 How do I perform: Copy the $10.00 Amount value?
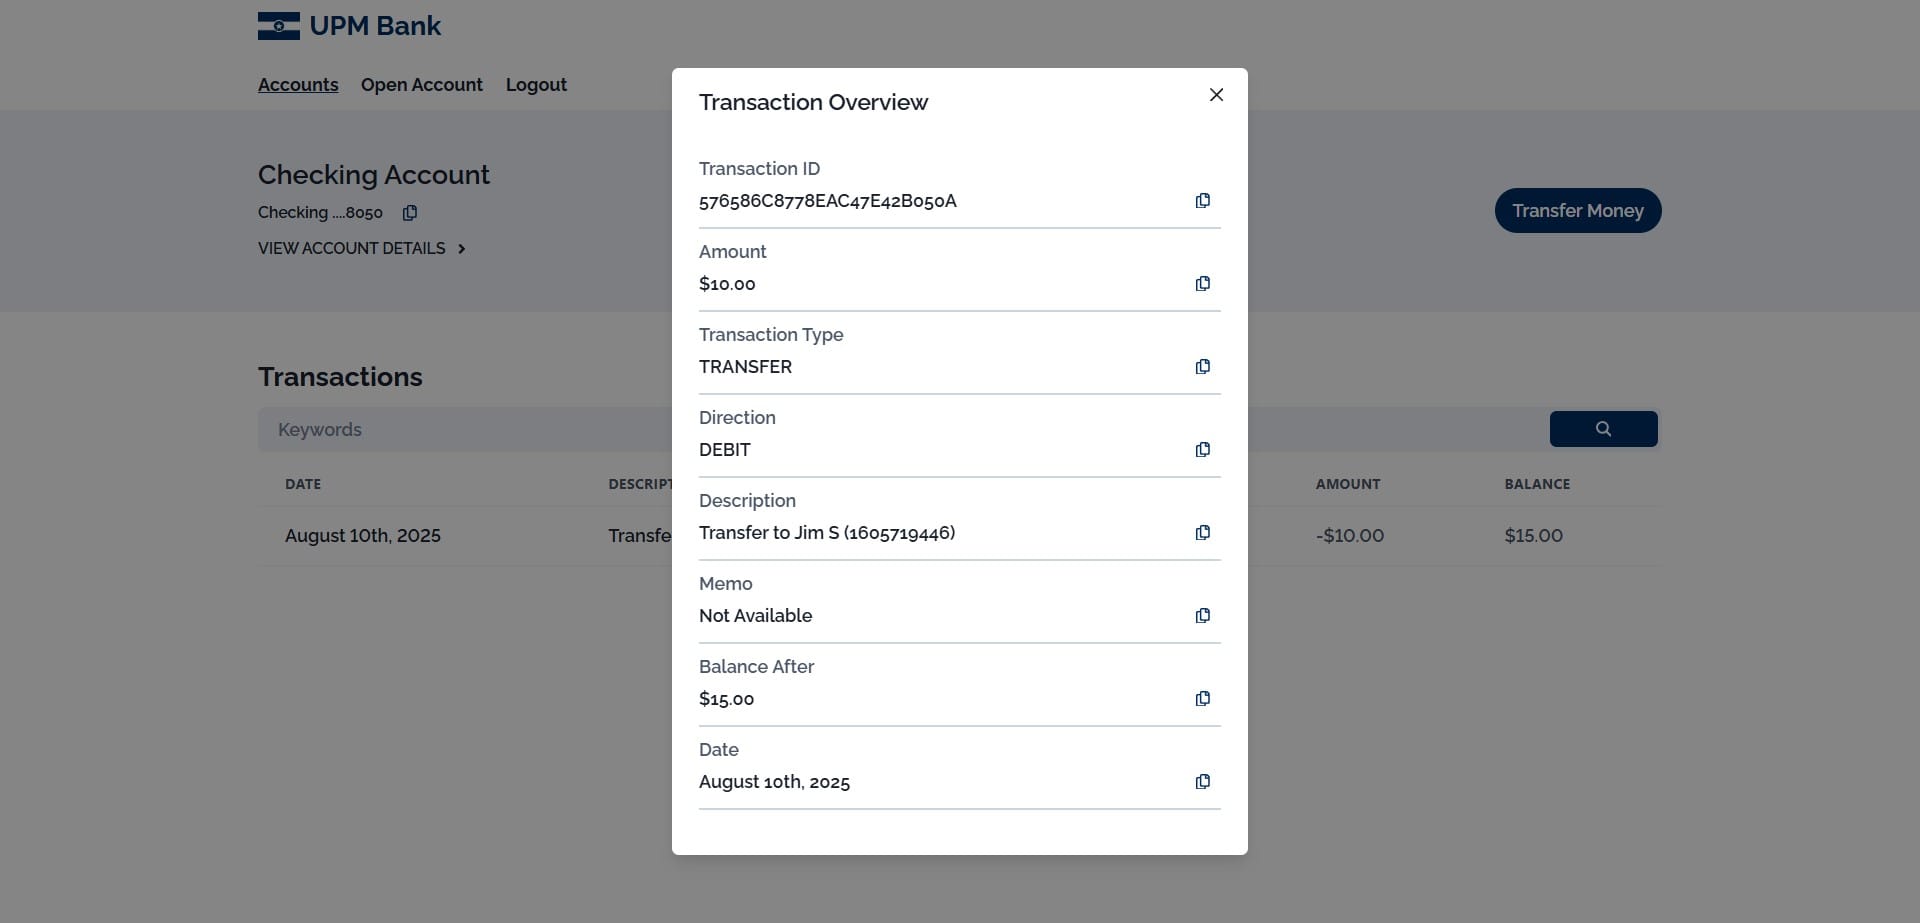[1203, 284]
